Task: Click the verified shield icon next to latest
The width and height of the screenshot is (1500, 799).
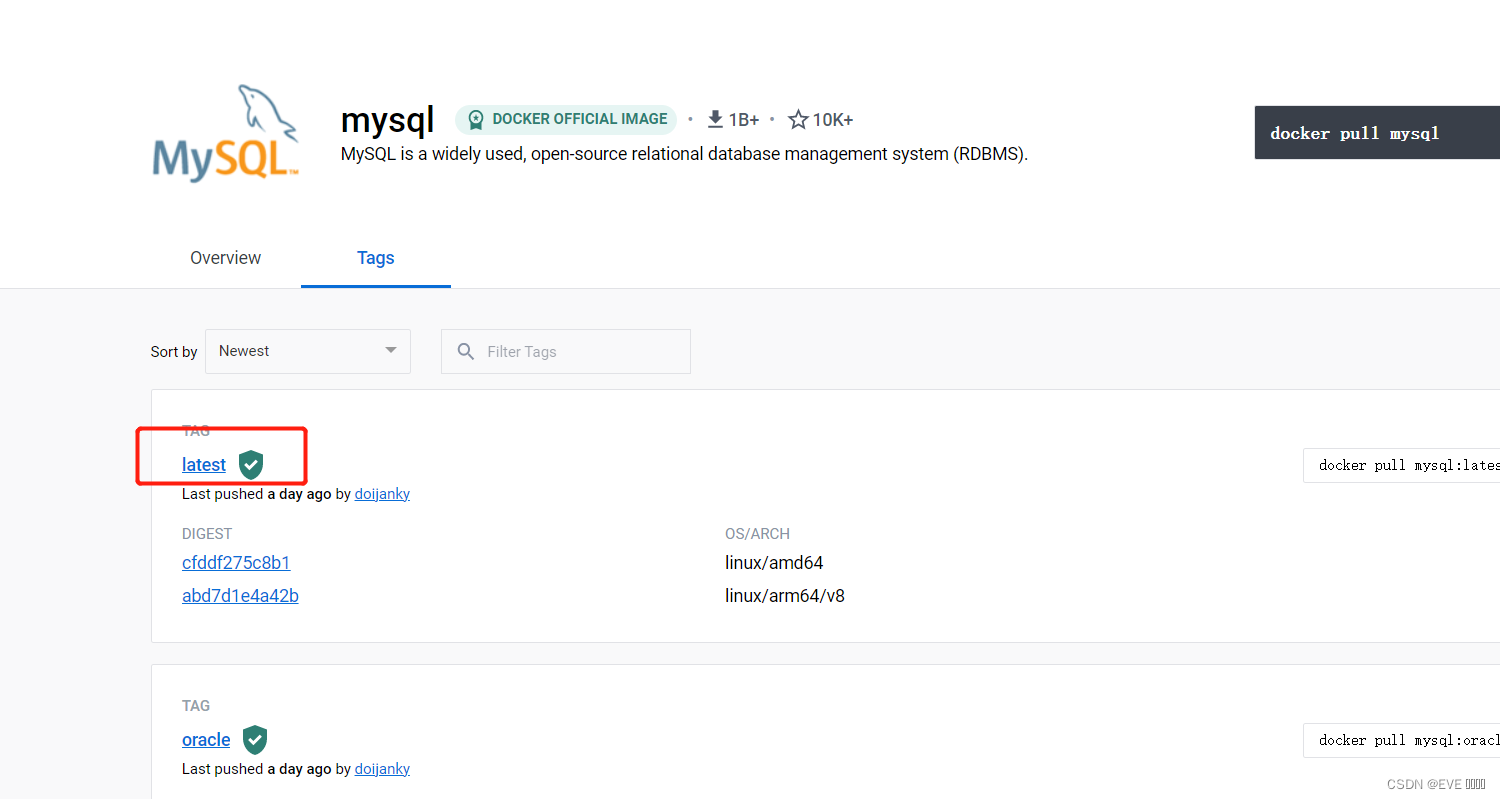Action: pos(251,465)
